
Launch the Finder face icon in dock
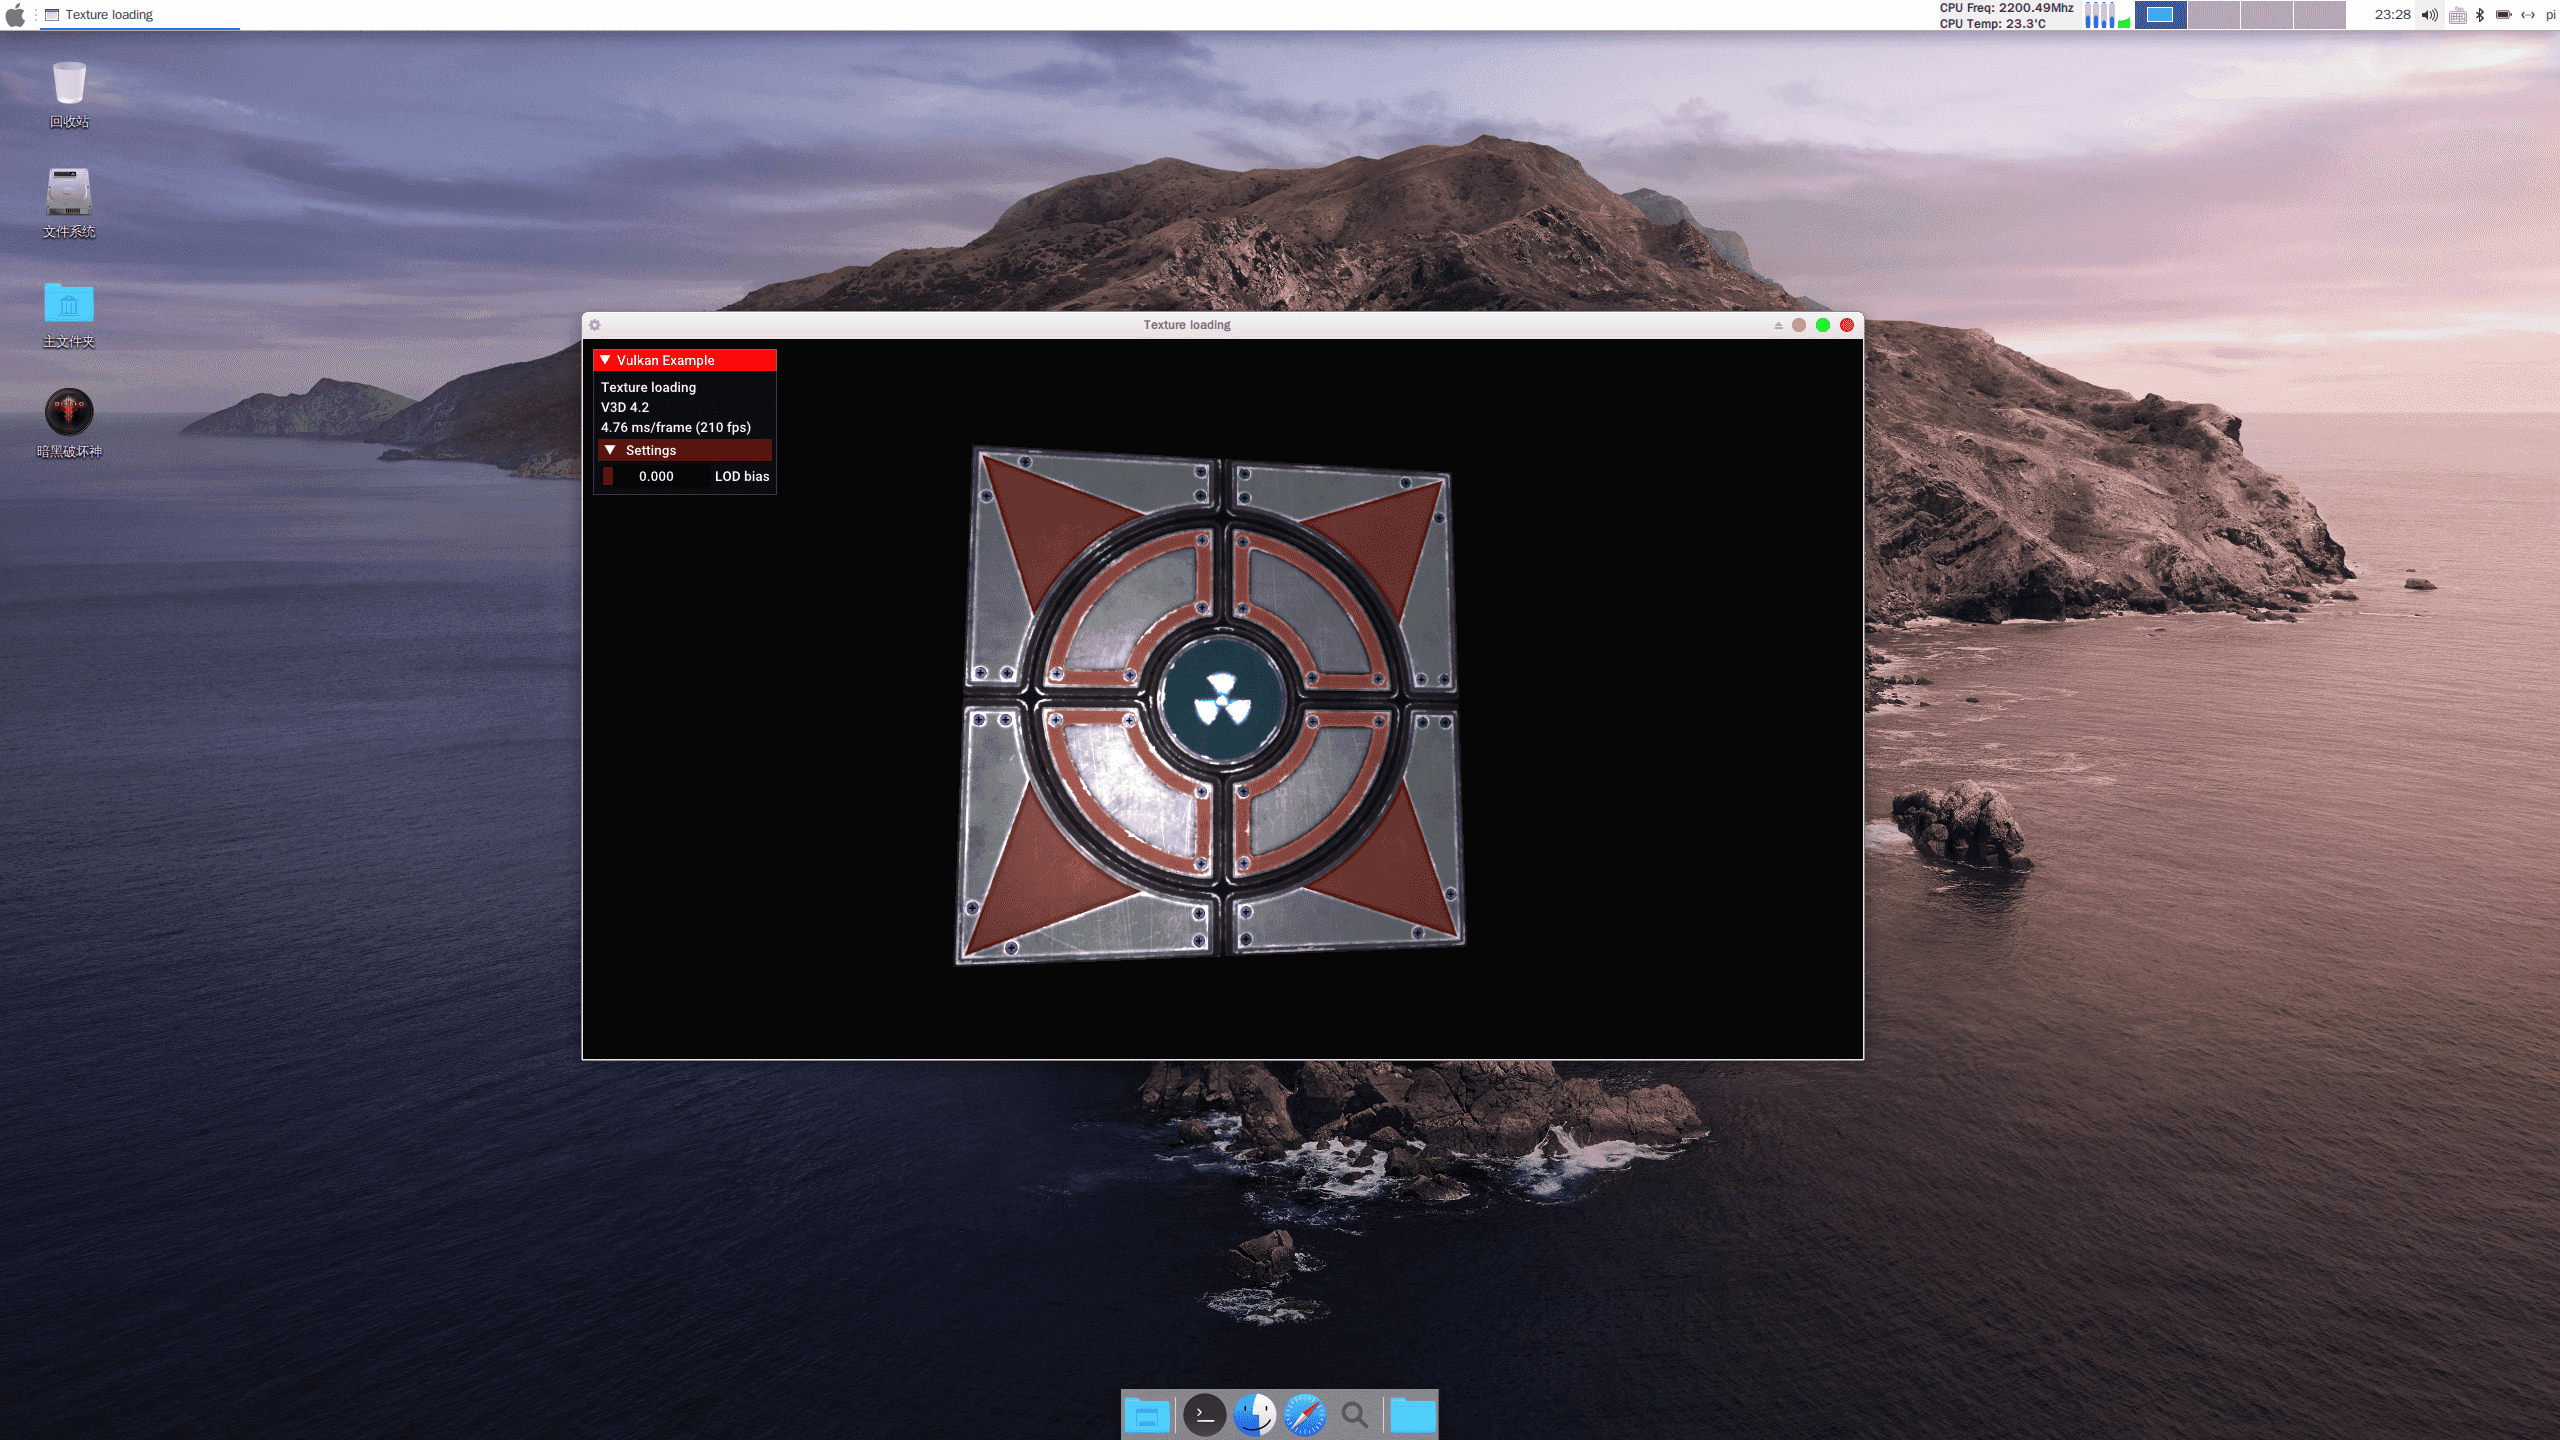pyautogui.click(x=1254, y=1415)
